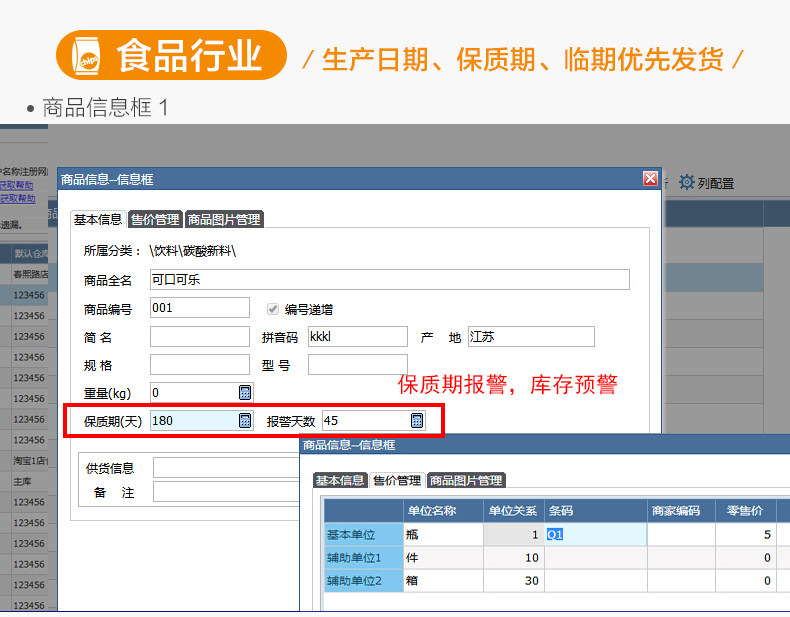Click the 拼音码 field with kkkl
The image size is (790, 617).
358,336
